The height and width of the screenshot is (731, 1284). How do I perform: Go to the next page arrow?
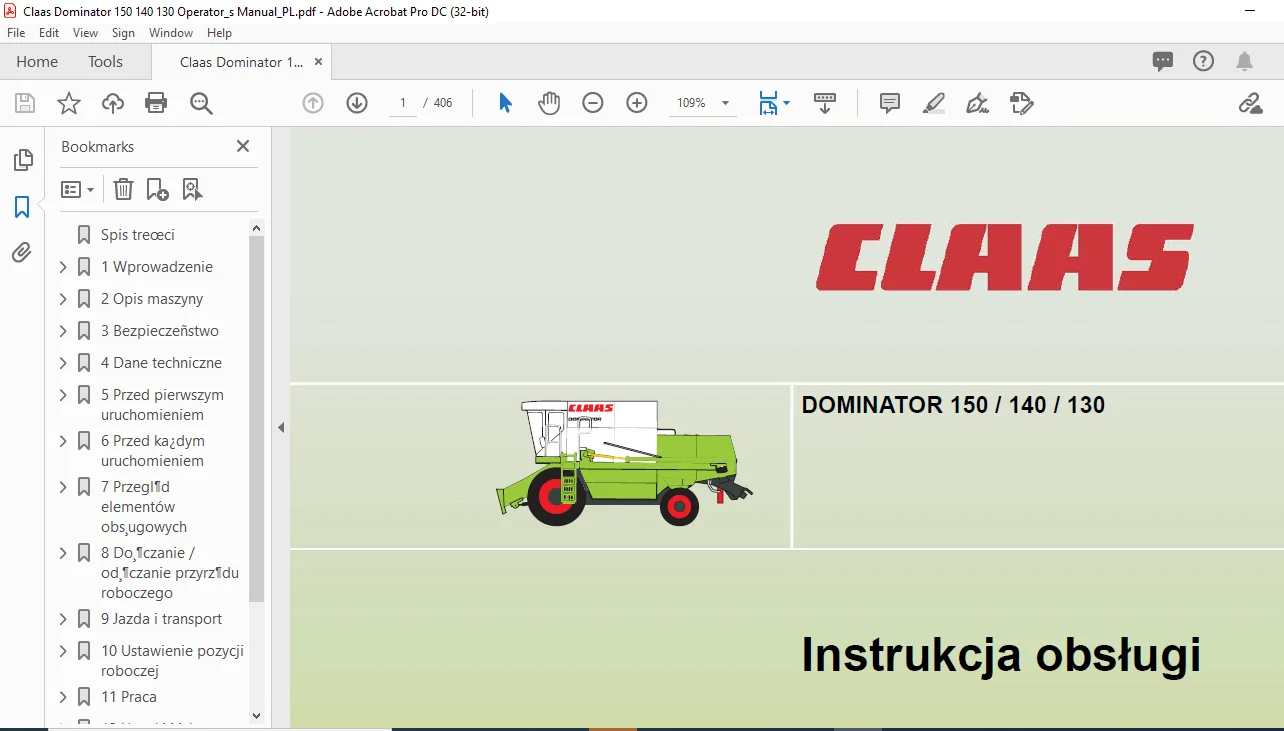(x=357, y=103)
